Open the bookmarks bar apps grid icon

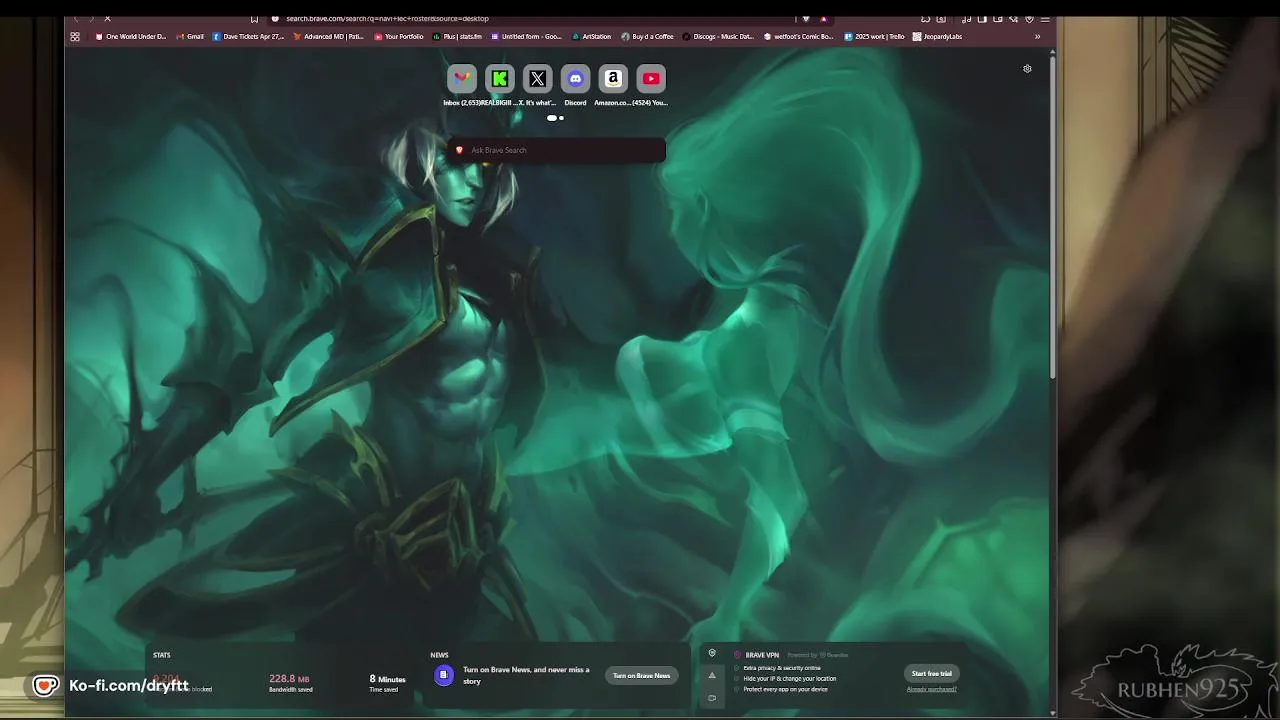click(75, 37)
